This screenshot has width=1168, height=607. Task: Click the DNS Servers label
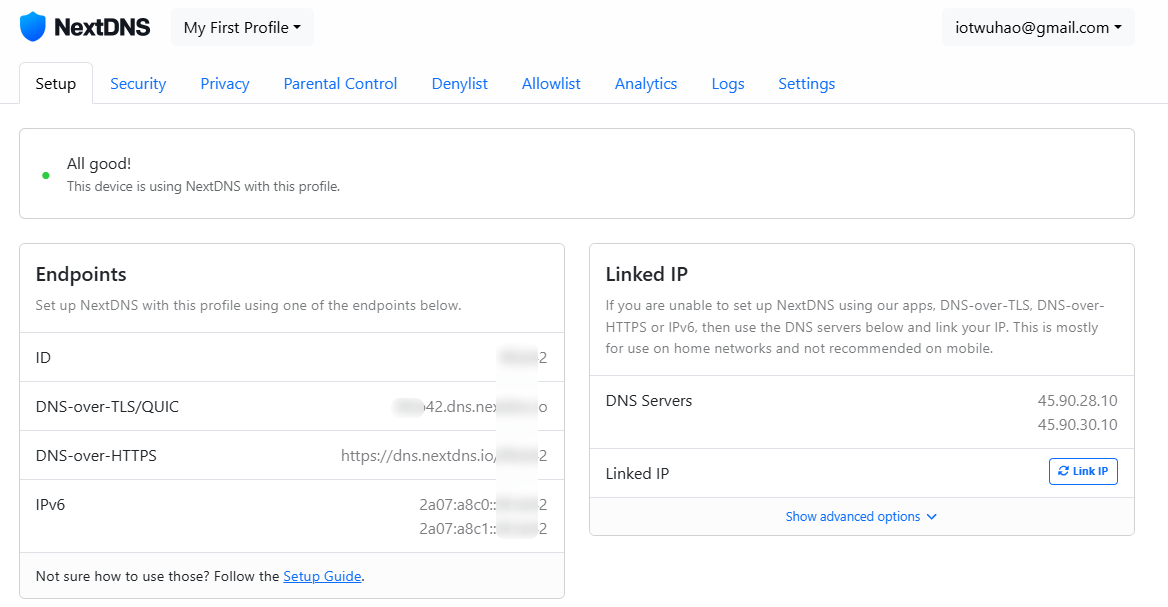point(649,401)
